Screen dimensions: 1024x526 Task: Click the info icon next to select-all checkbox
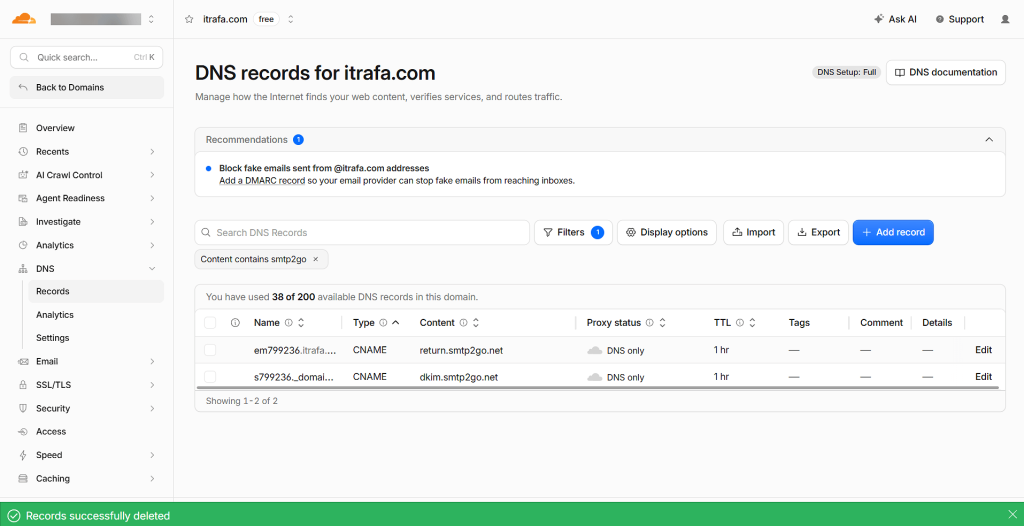[x=236, y=323]
